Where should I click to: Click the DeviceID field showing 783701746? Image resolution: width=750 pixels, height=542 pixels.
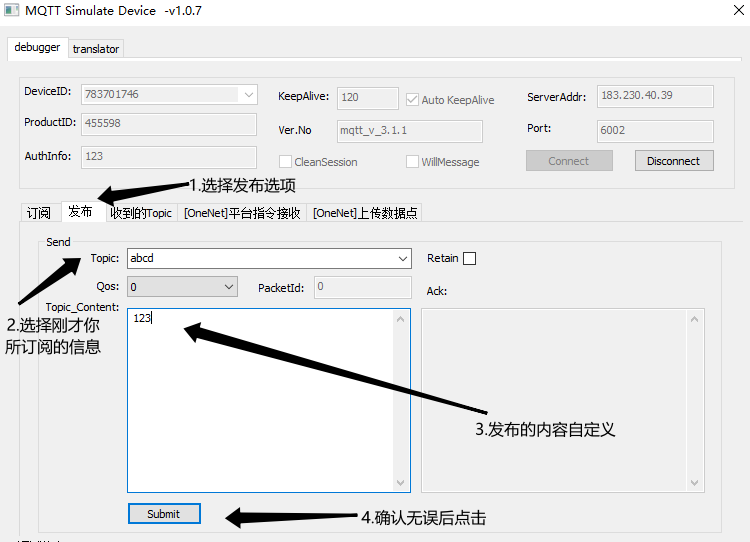(x=169, y=94)
